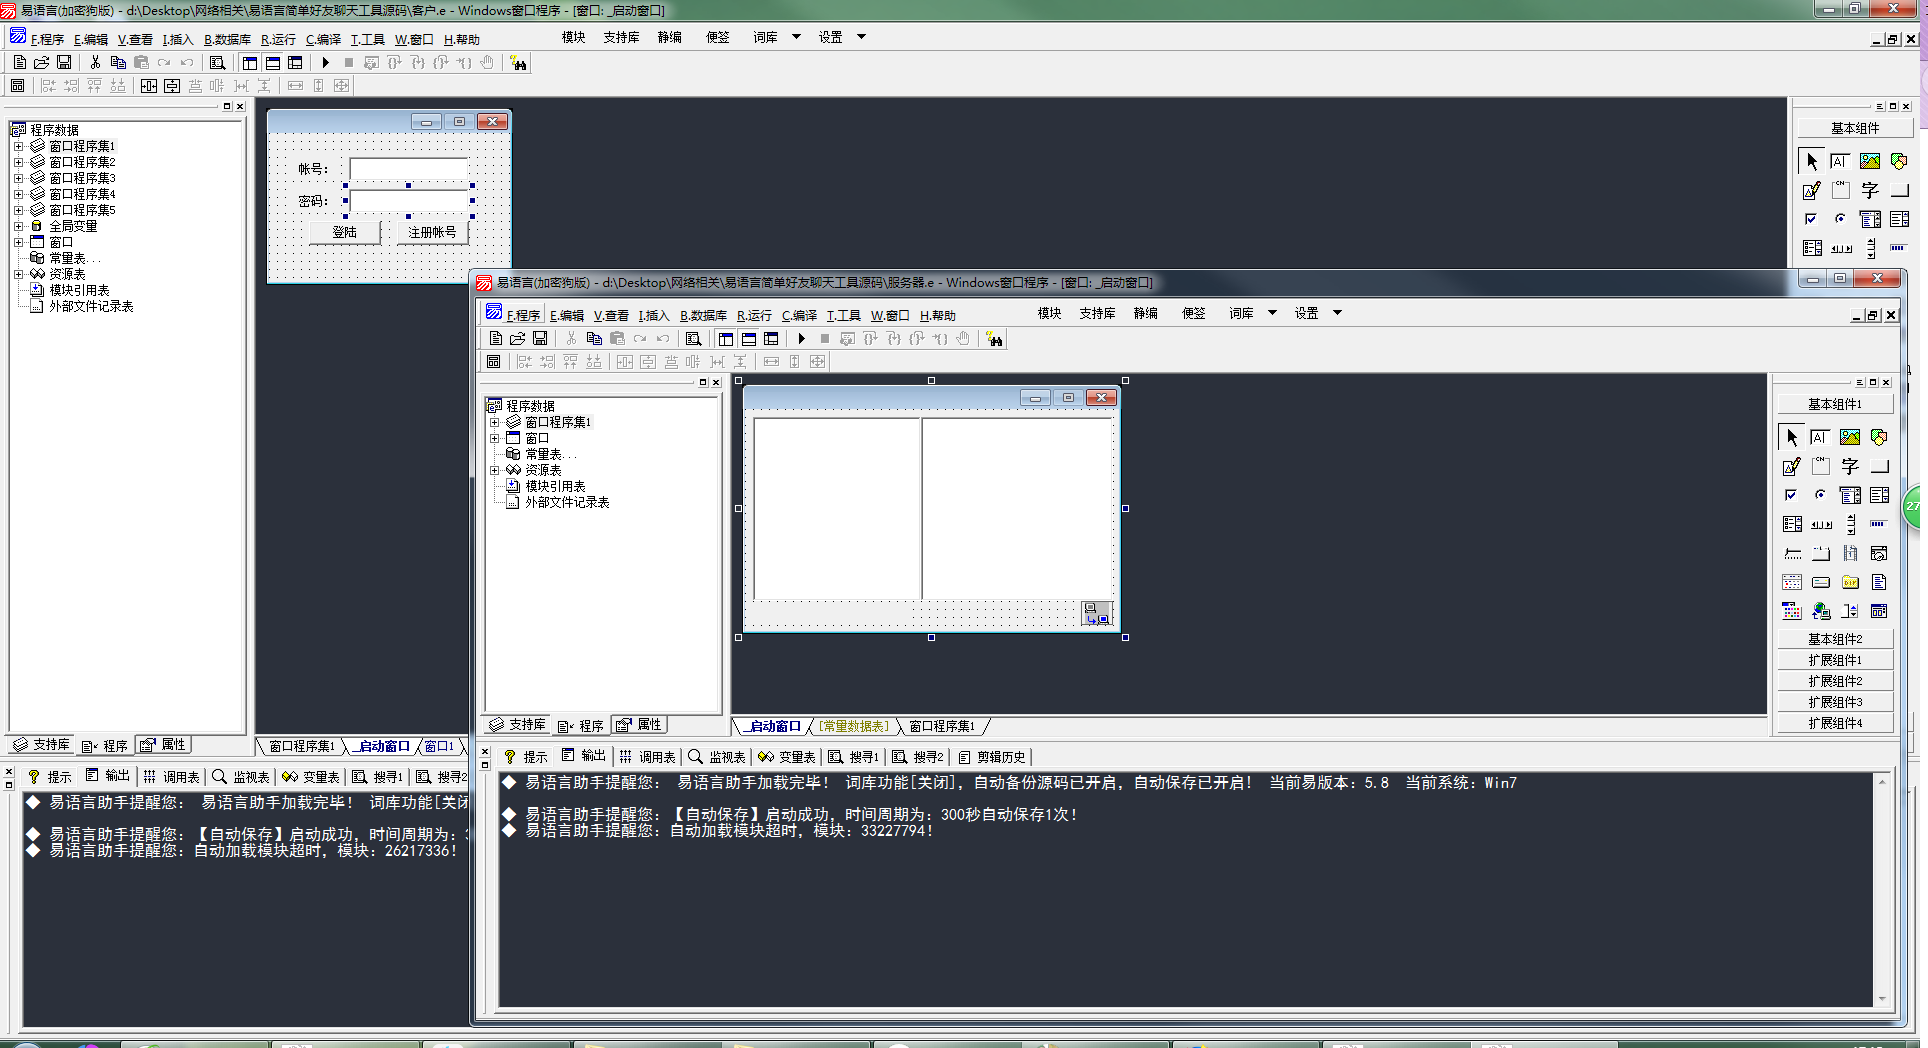Pick the checkbox component in front toolbox

point(1791,495)
